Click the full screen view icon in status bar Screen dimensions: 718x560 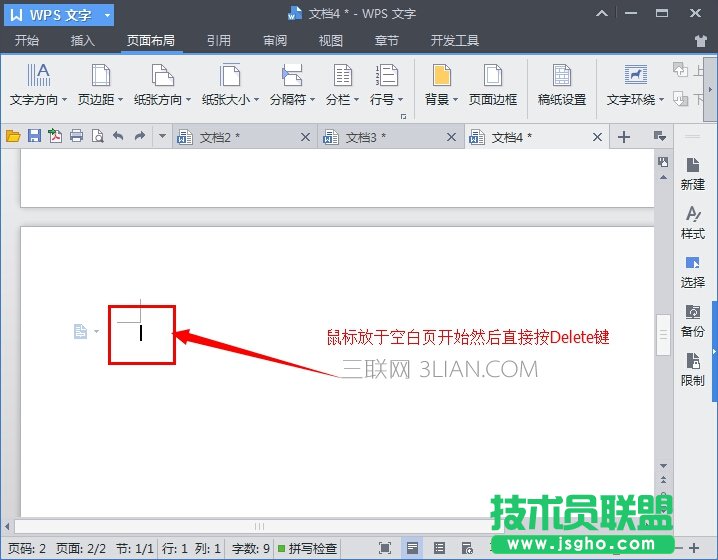tap(385, 548)
